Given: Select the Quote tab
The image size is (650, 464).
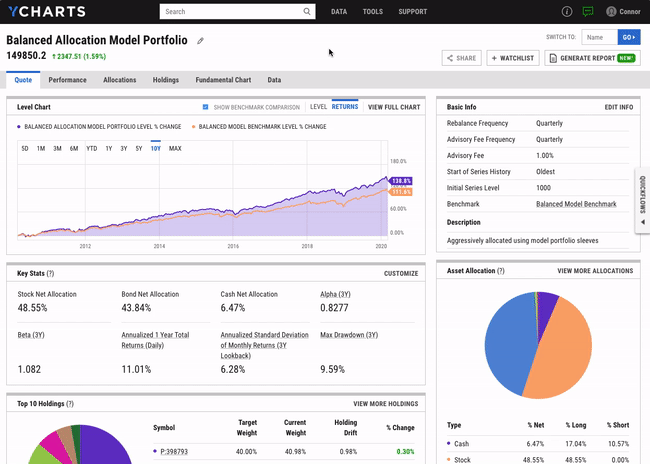Looking at the screenshot, I should (x=23, y=80).
